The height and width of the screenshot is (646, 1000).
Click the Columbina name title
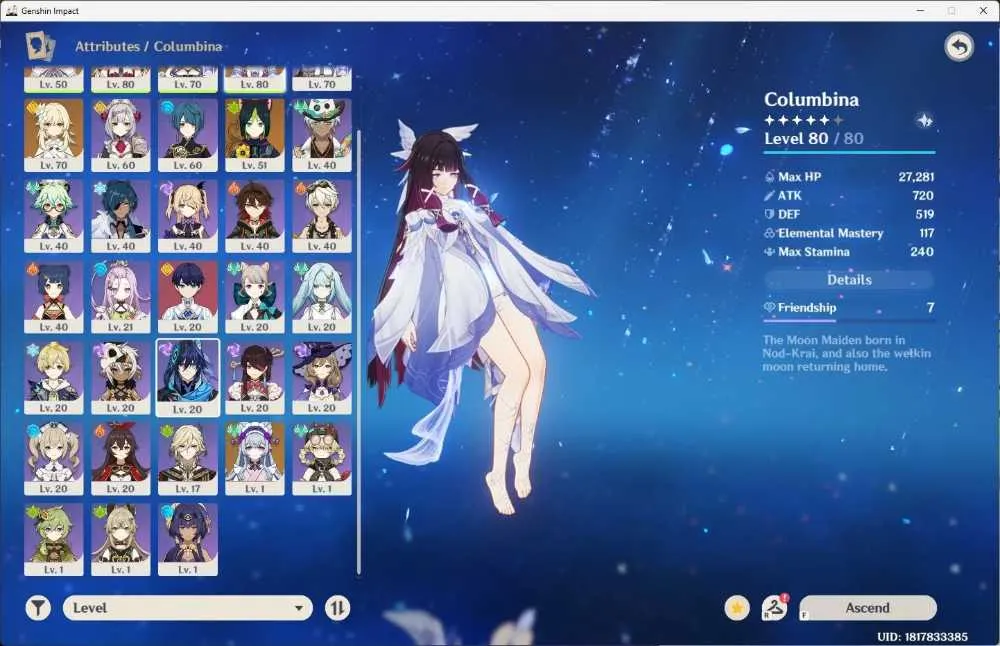point(811,99)
